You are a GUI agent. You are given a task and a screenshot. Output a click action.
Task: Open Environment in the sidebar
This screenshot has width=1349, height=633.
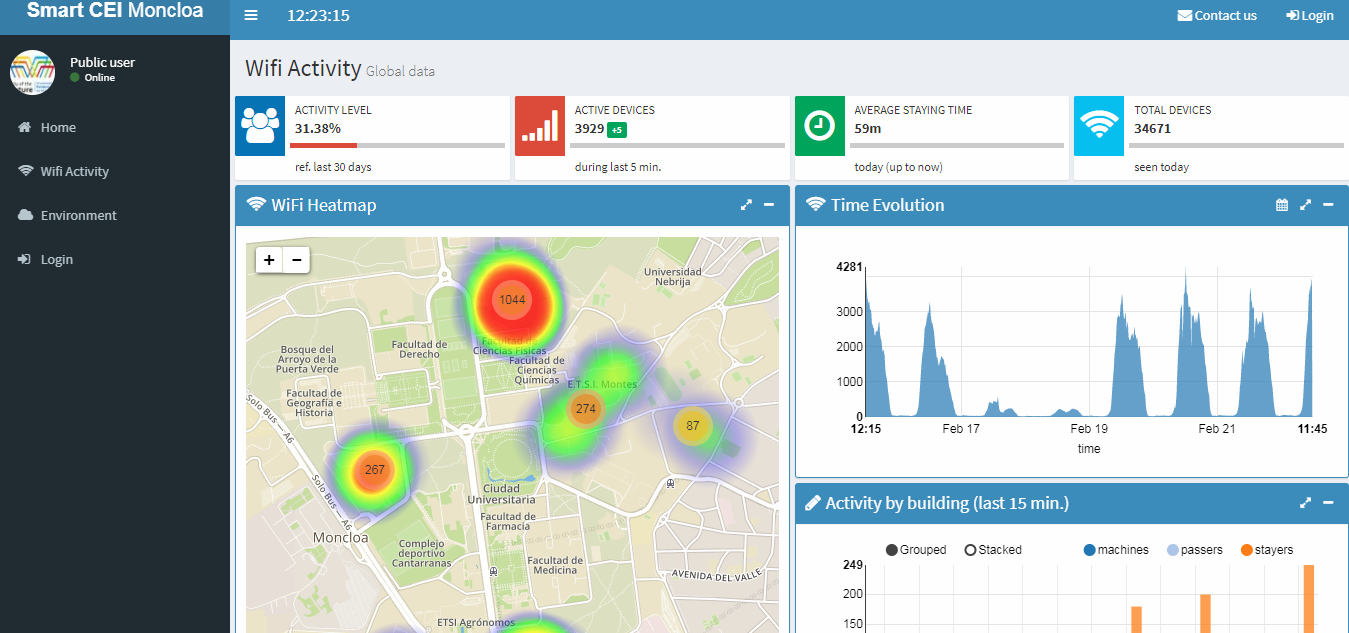click(x=78, y=216)
